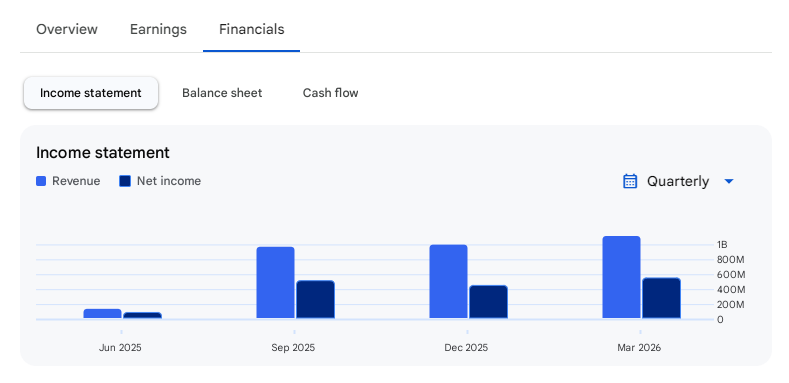Screen dimensions: 789x383
Task: Click the Revenue legend label
Action: [x=76, y=181]
